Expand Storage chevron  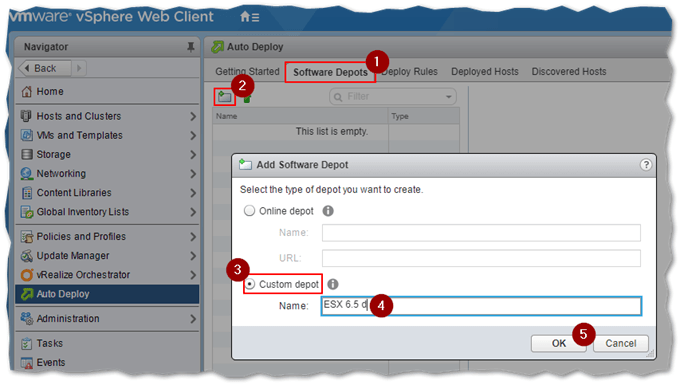[x=193, y=154]
